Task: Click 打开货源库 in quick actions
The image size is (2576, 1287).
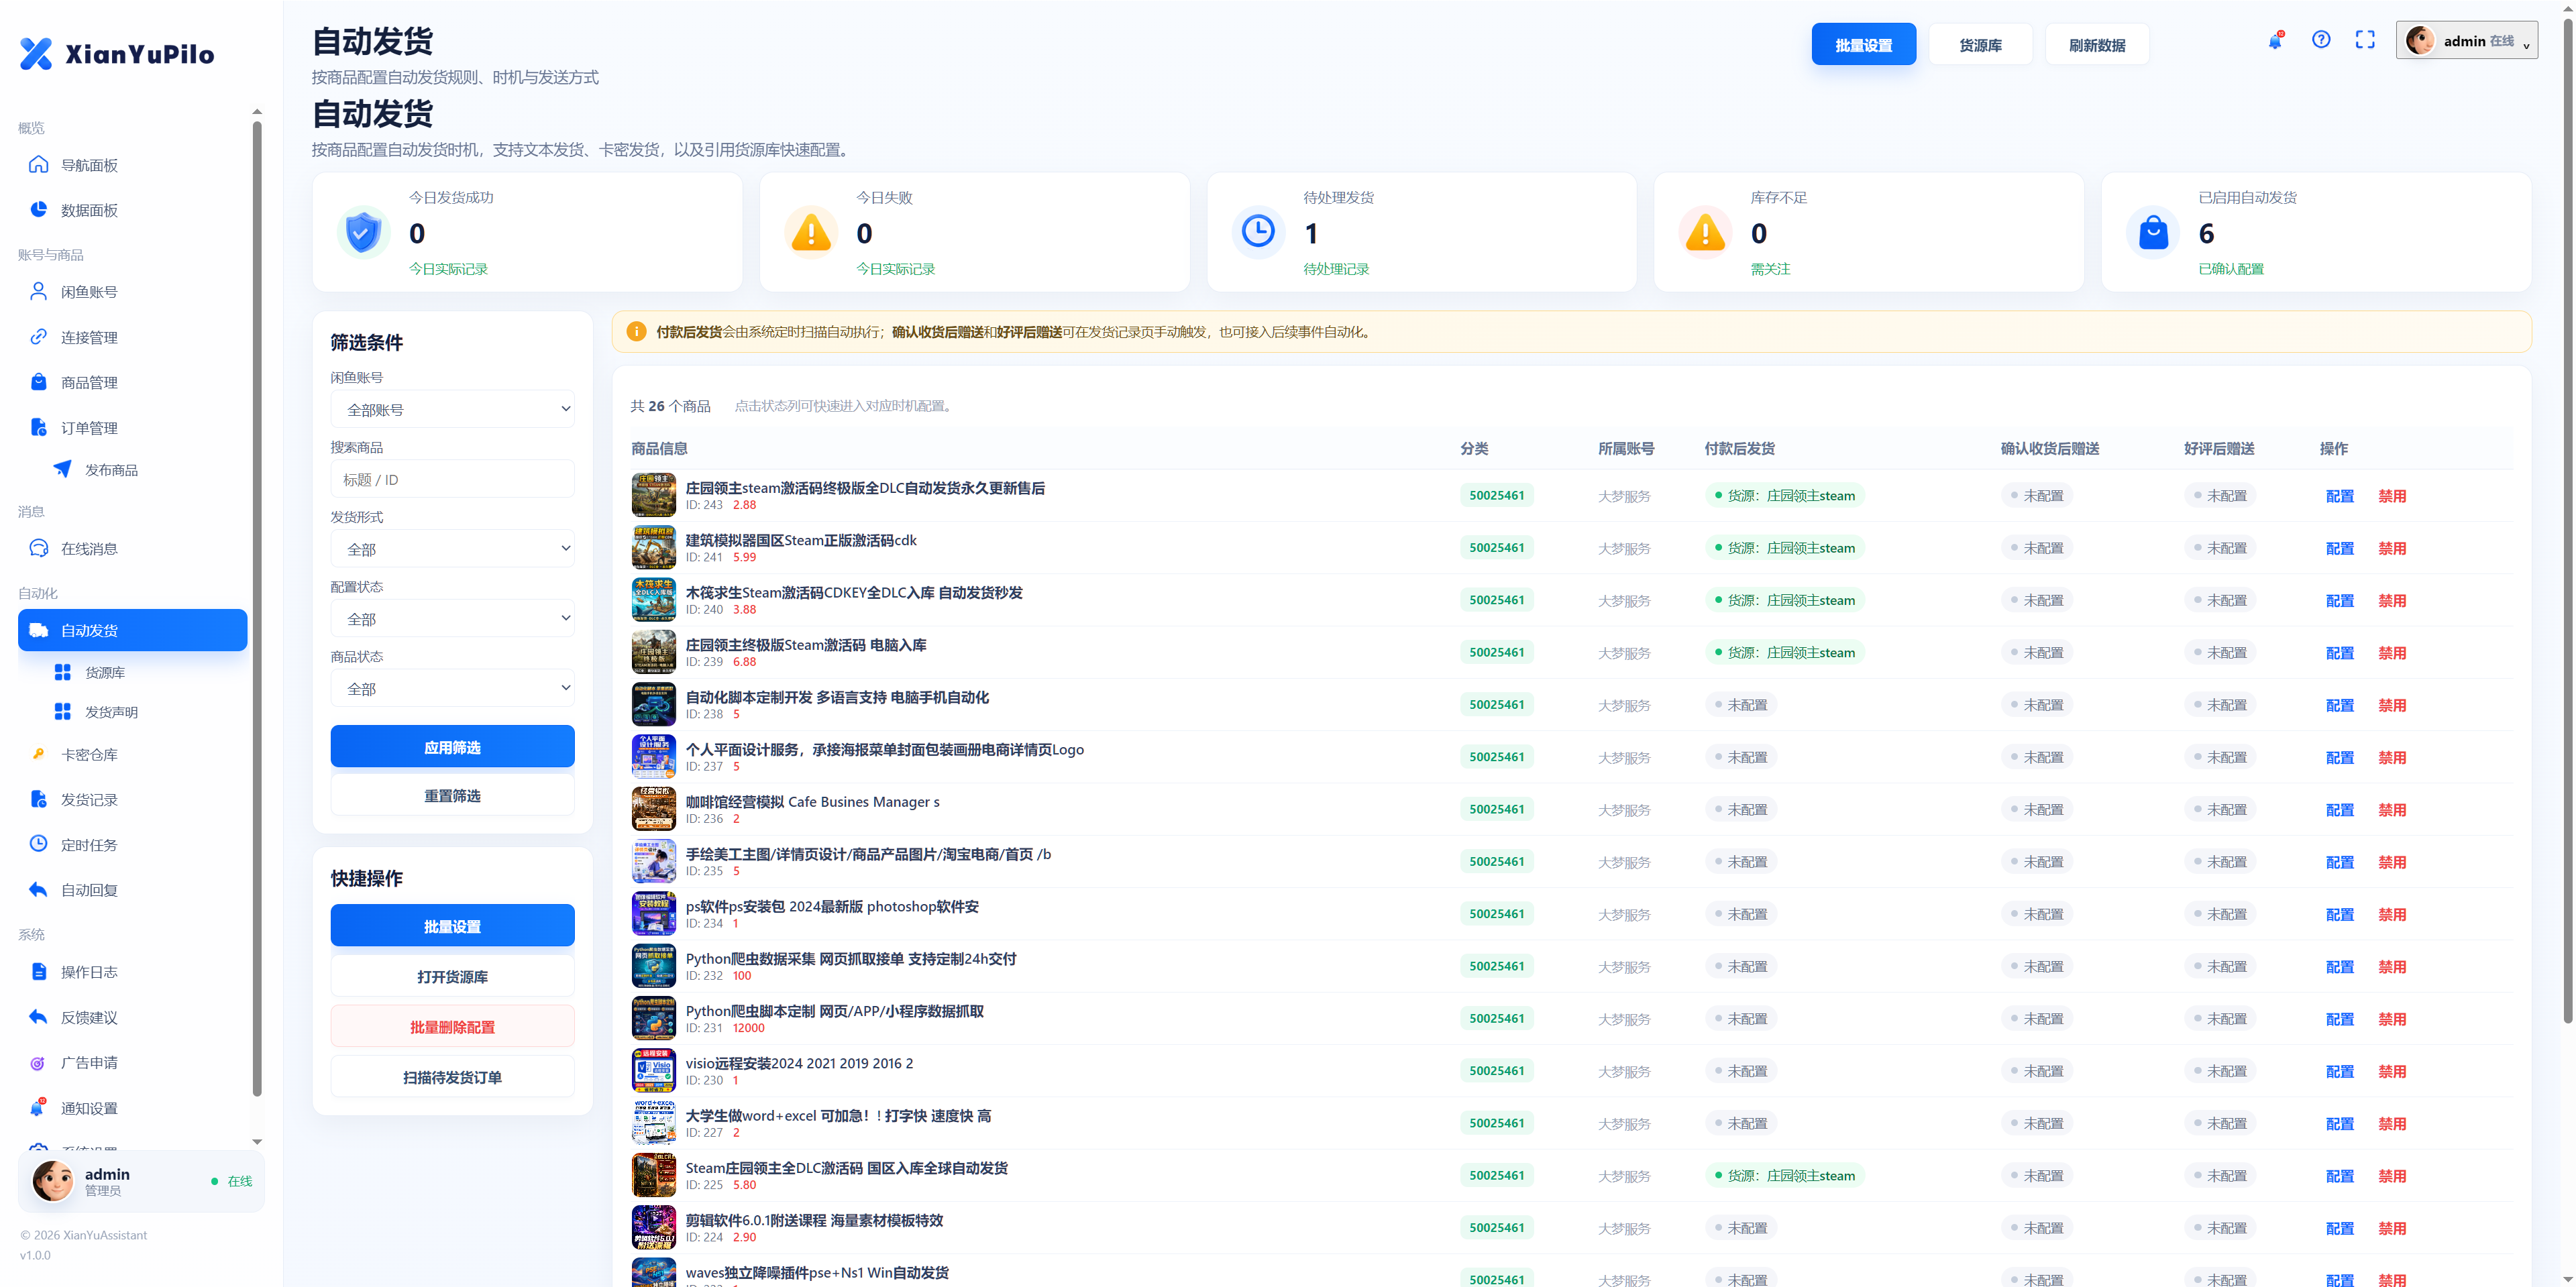Action: pyautogui.click(x=452, y=976)
